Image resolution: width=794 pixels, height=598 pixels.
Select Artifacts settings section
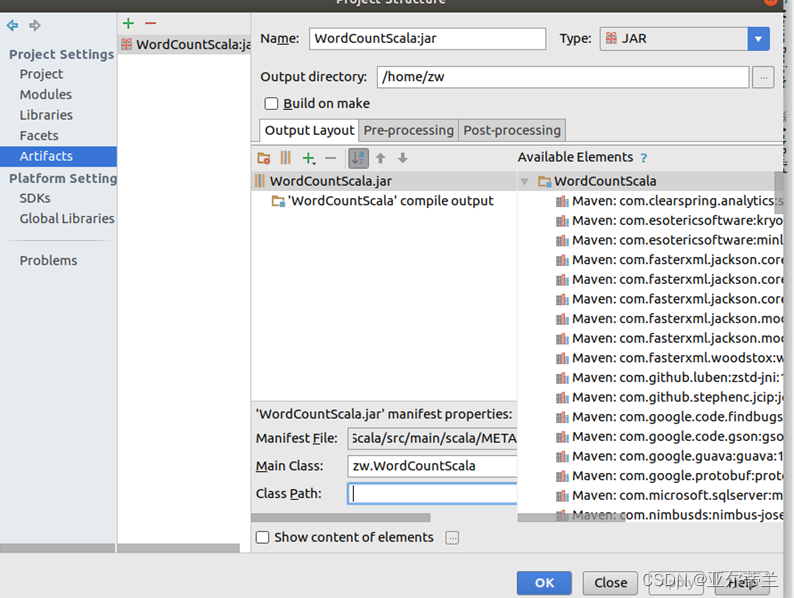click(58, 156)
